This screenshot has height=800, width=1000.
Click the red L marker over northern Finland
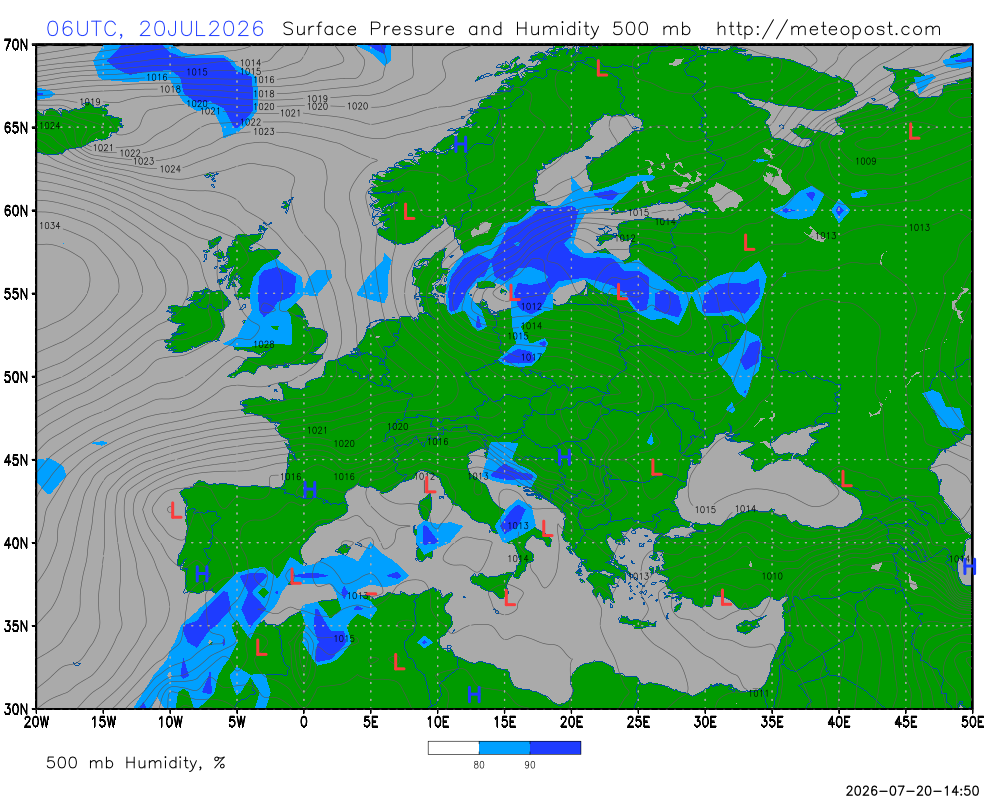[601, 68]
